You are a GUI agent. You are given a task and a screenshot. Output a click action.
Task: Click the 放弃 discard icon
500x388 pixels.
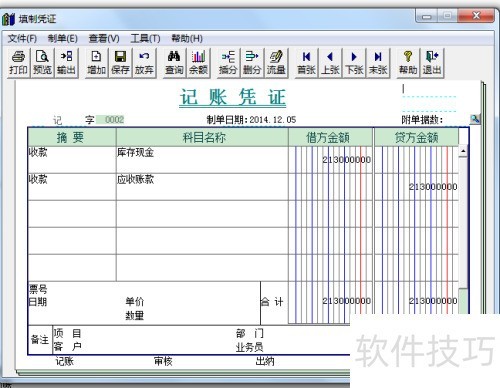pyautogui.click(x=144, y=63)
